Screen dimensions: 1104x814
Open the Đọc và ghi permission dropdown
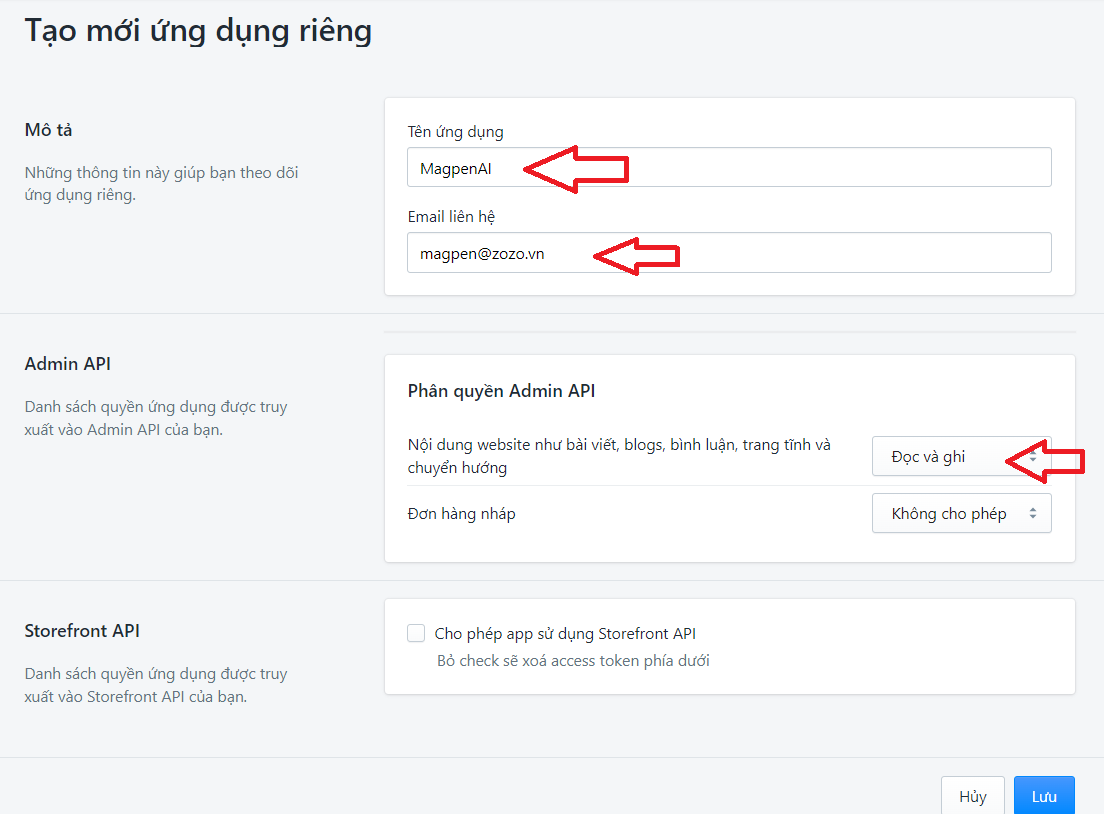(x=961, y=456)
